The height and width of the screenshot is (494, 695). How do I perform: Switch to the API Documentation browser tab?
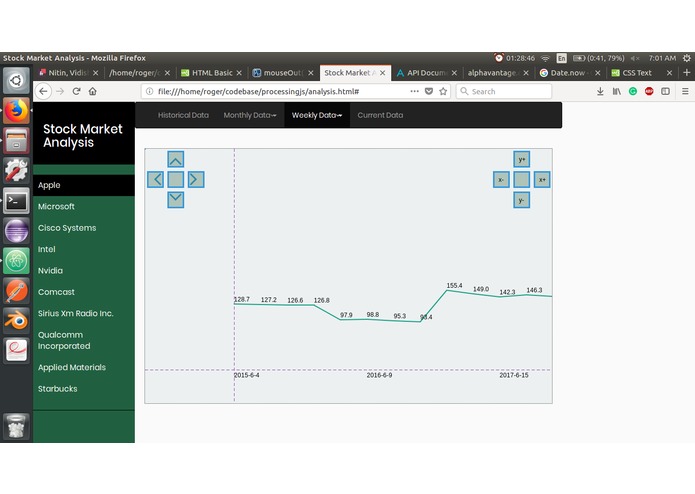tap(427, 73)
